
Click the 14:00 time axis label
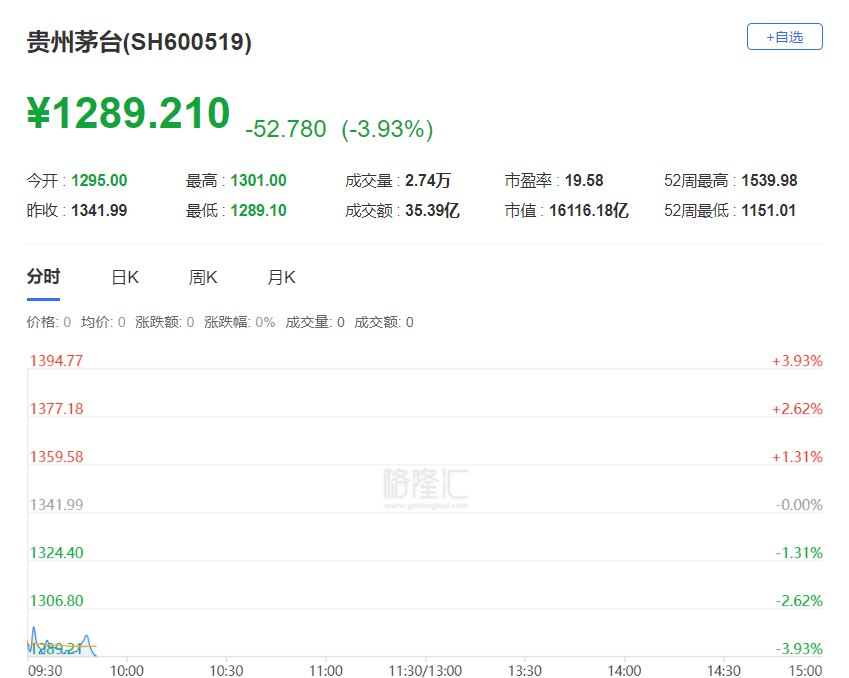click(x=624, y=670)
